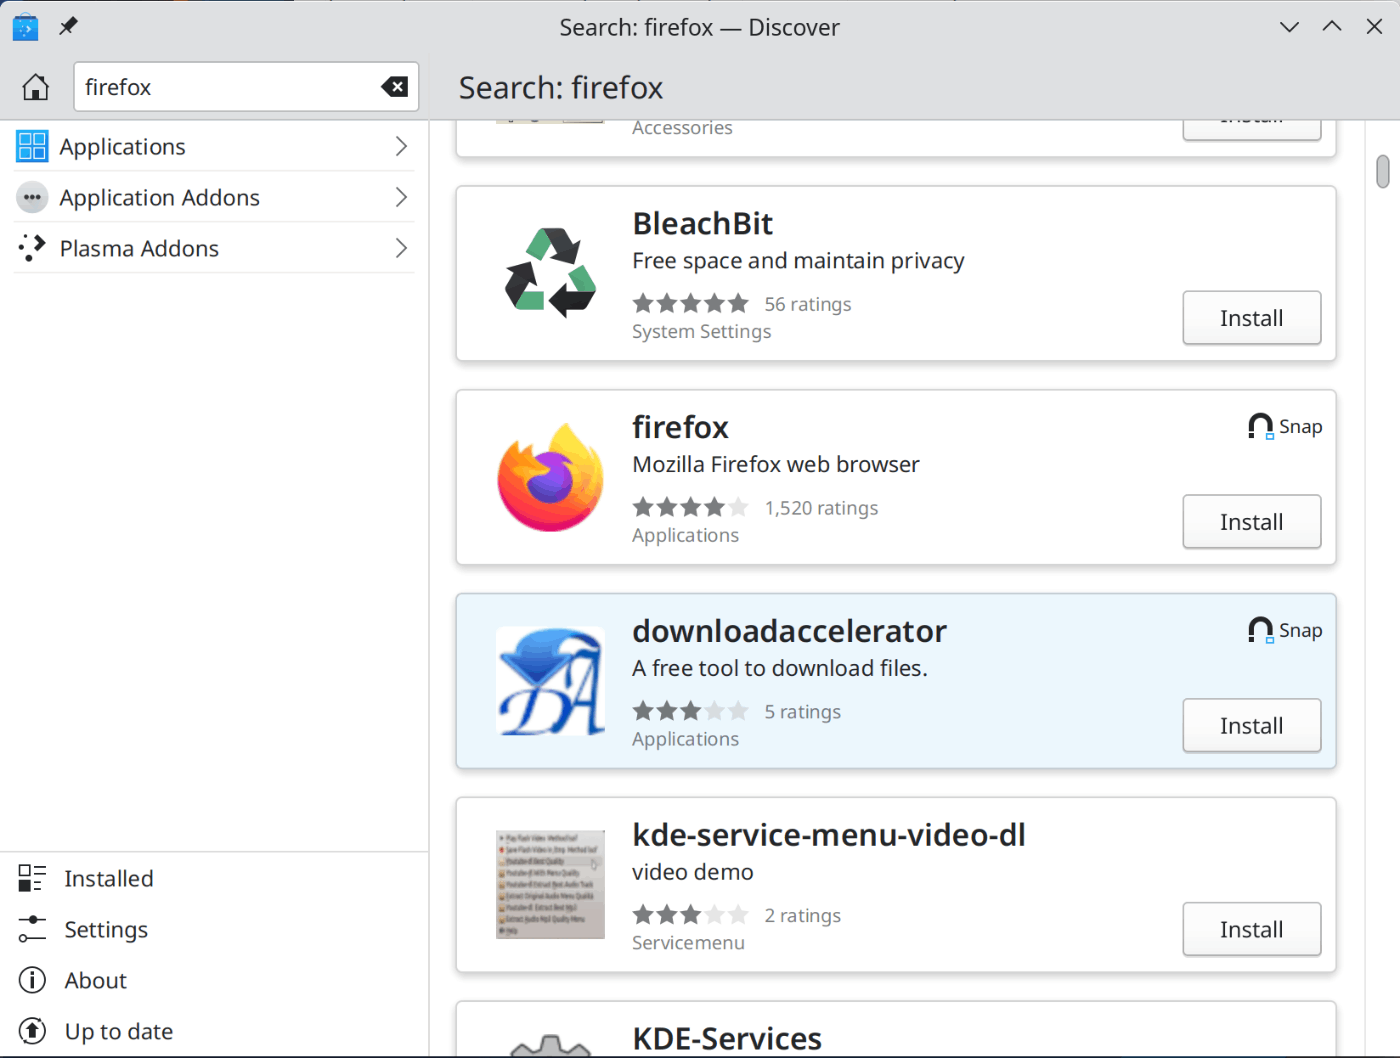Expand the Applications category chevron
1400x1058 pixels.
[x=401, y=146]
